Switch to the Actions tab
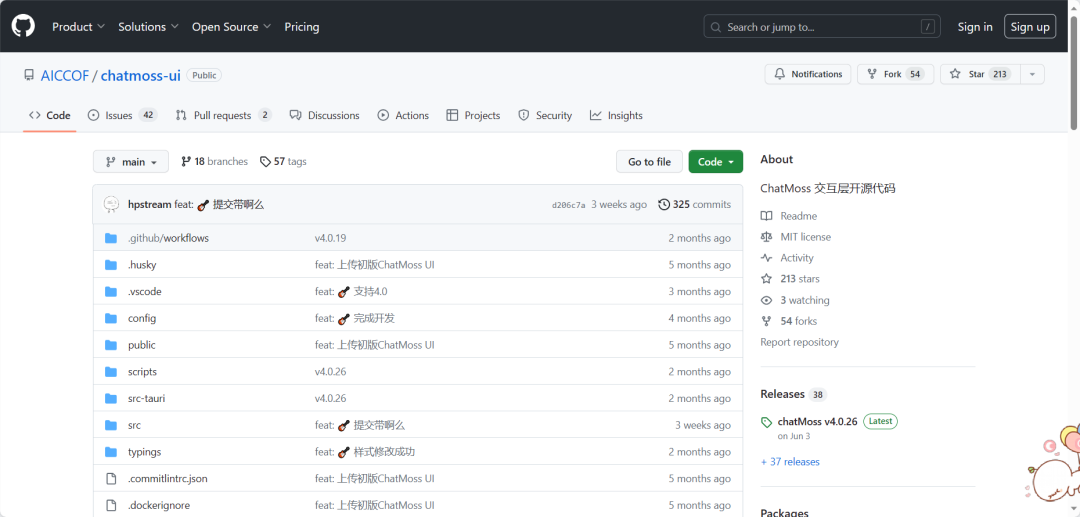This screenshot has width=1080, height=517. [x=403, y=116]
